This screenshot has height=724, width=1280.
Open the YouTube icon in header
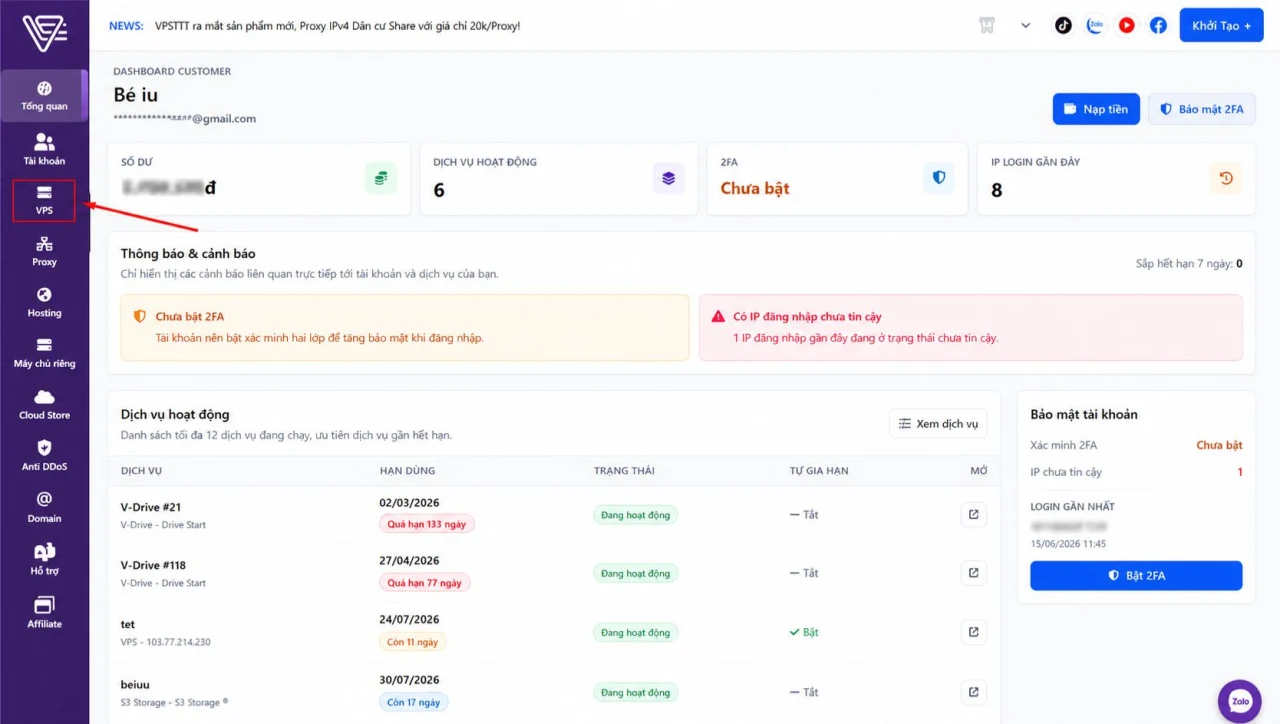pyautogui.click(x=1127, y=26)
